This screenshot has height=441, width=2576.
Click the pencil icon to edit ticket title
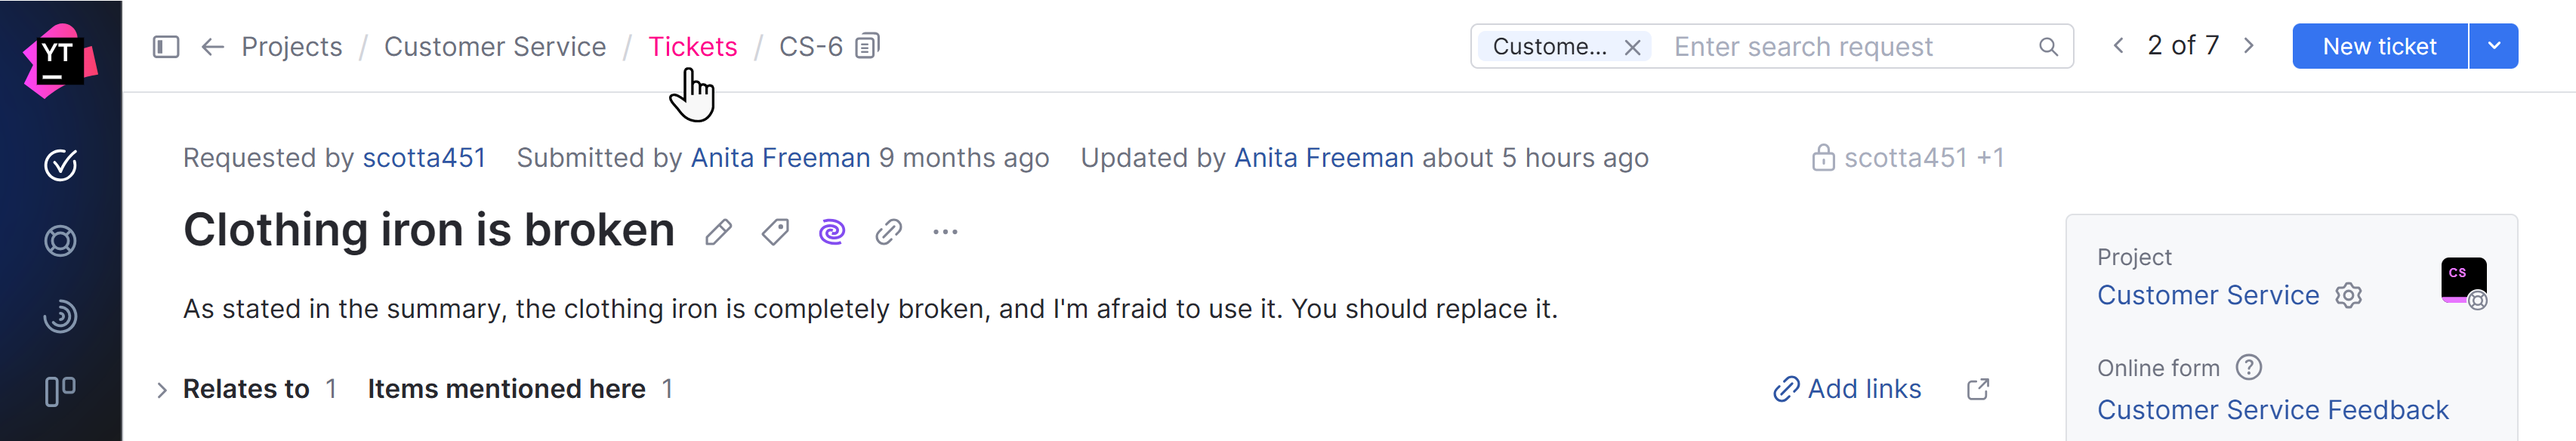[x=718, y=233]
